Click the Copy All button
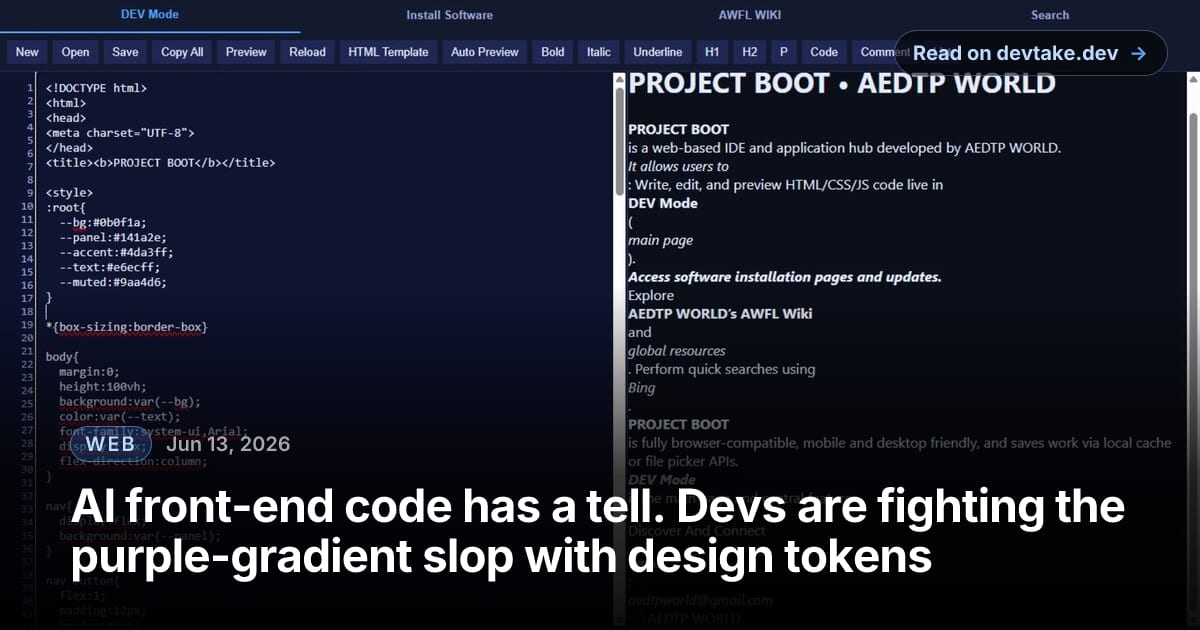The height and width of the screenshot is (630, 1200). click(x=182, y=52)
